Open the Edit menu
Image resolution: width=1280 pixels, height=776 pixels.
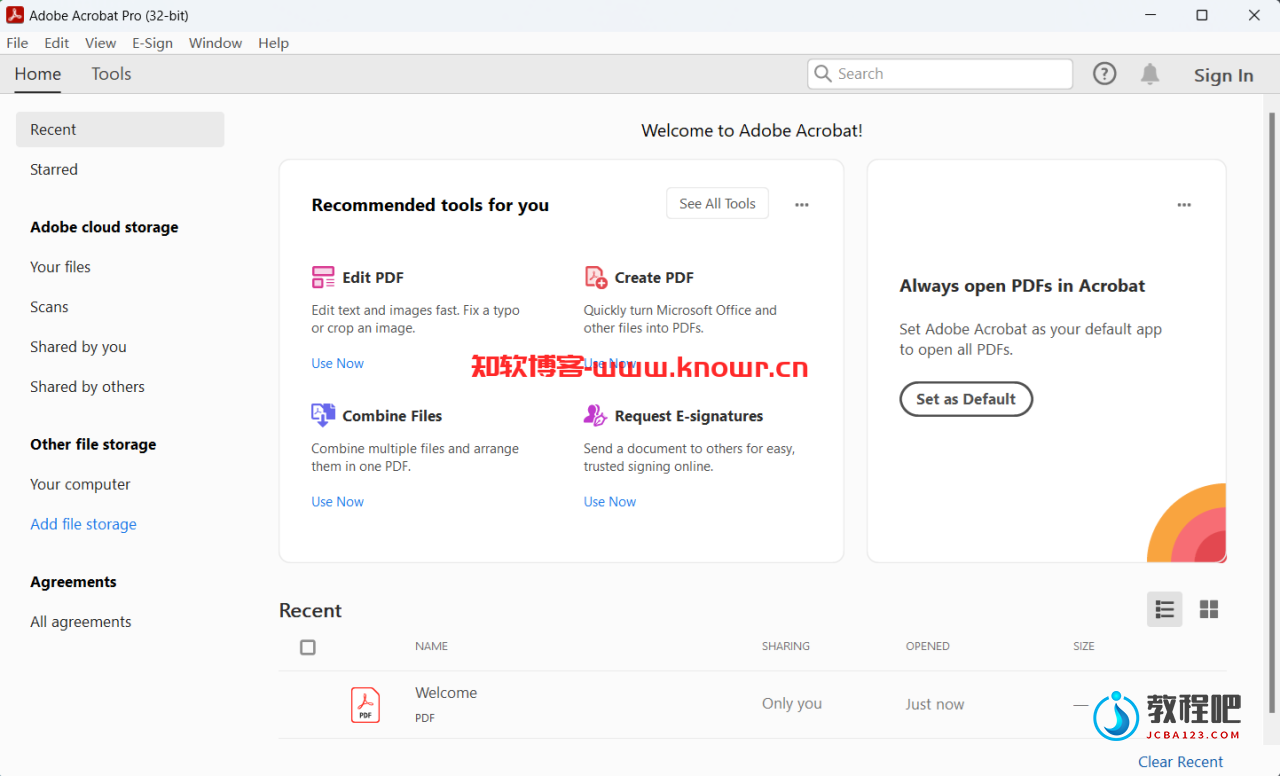click(x=57, y=43)
